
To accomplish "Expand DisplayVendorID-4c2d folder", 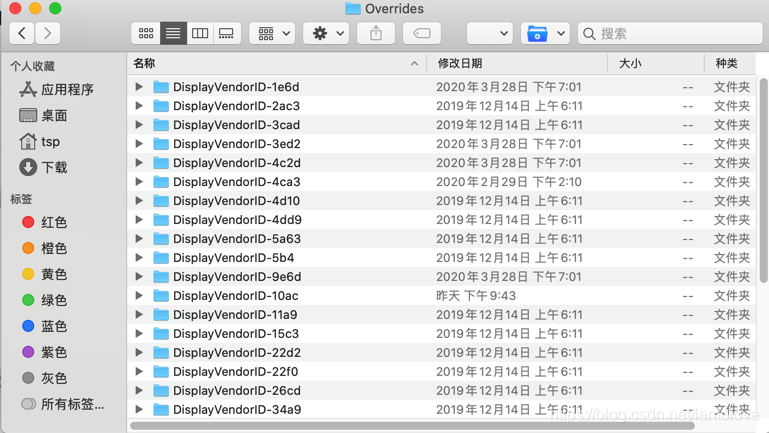I will pos(139,162).
